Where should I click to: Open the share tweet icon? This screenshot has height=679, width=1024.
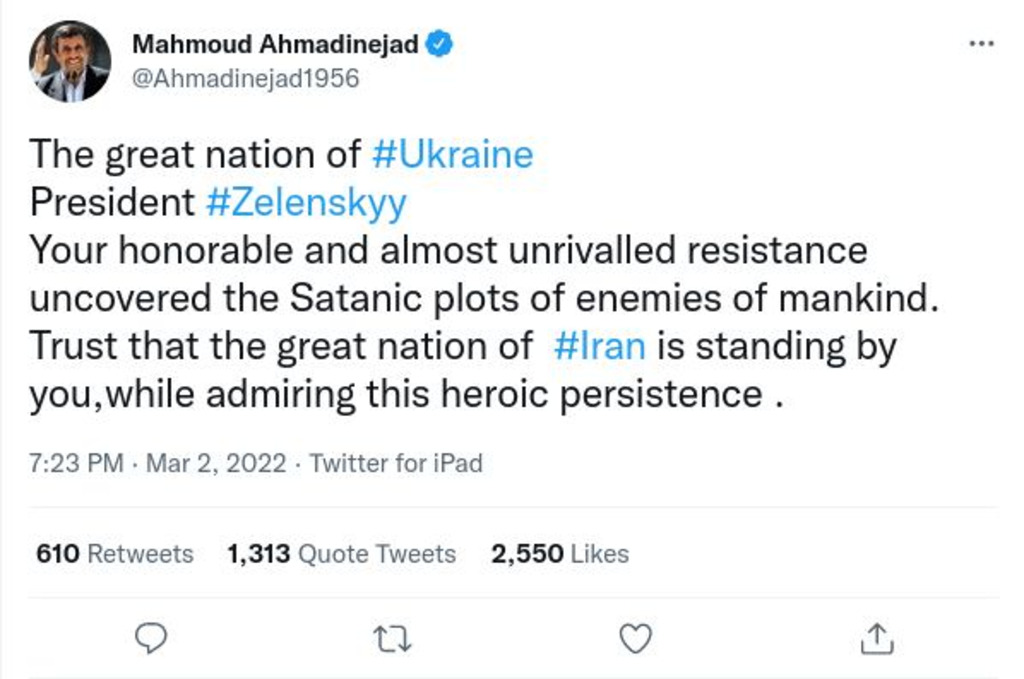click(876, 636)
